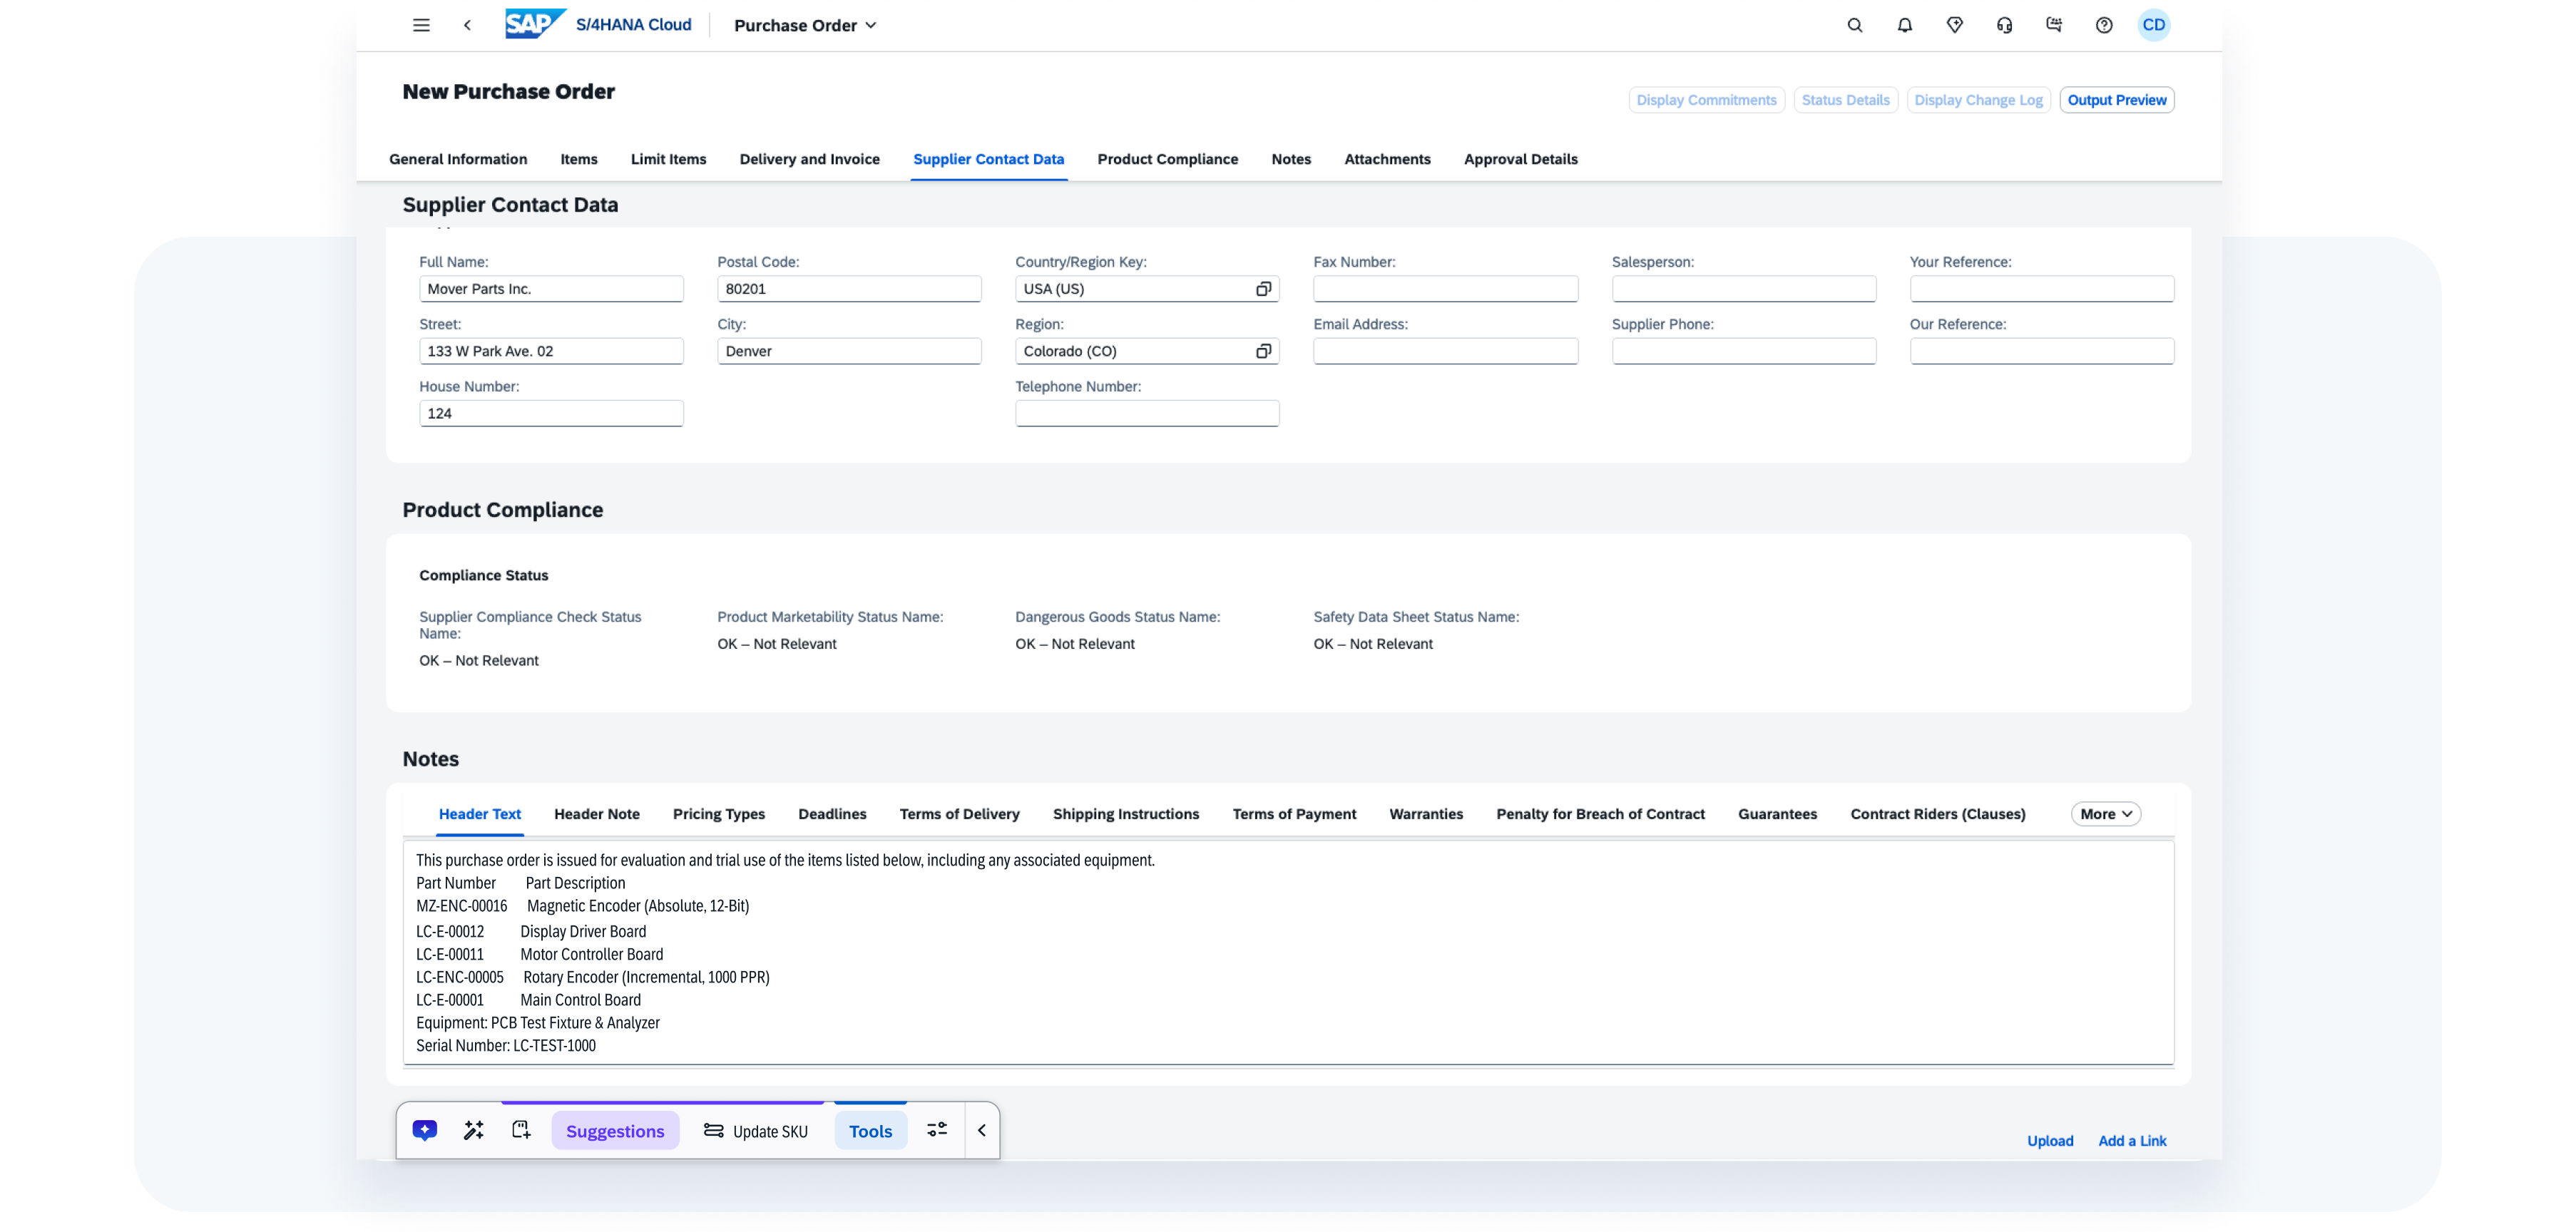Screen dimensions: 2576x1232
Task: Switch to the Product Compliance tab
Action: (1167, 159)
